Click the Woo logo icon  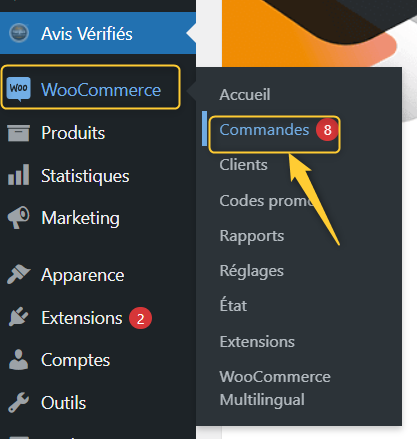19,89
